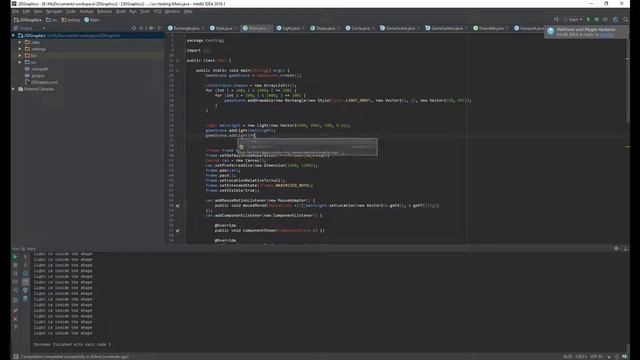Image resolution: width=640 pixels, height=360 pixels.
Task: Click Run panel hide icon at right
Action: 625,249
